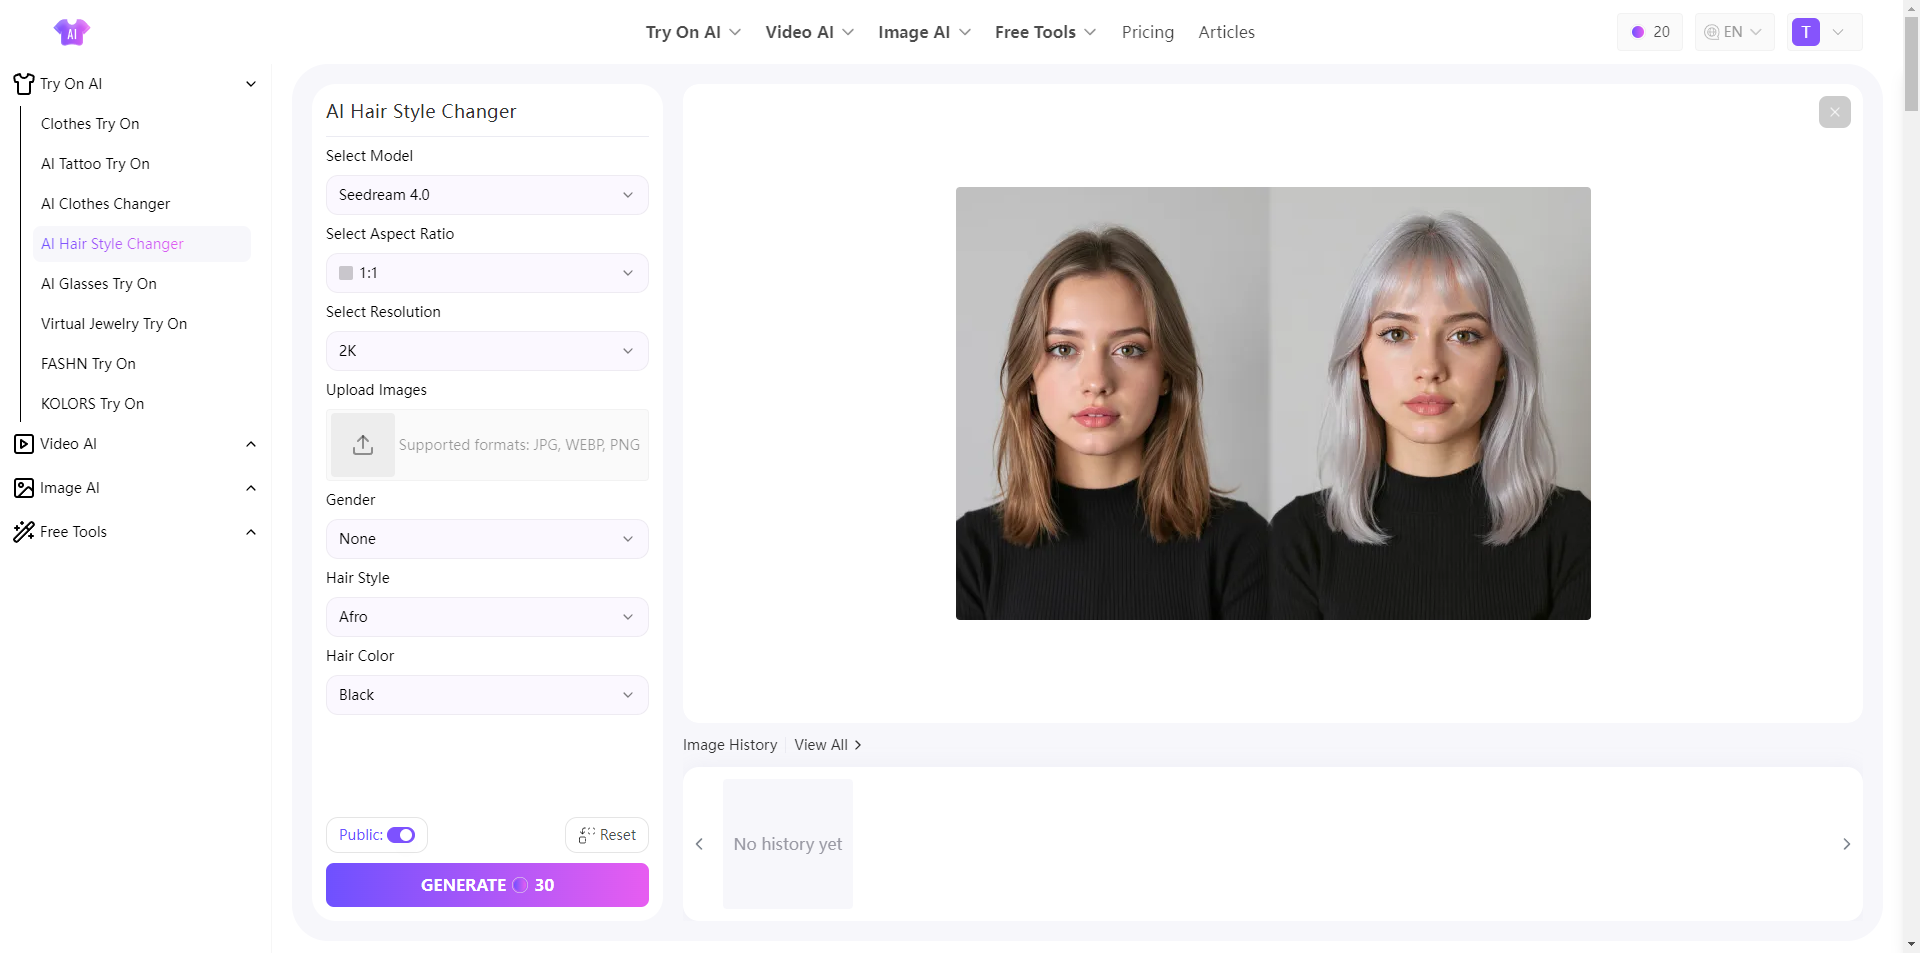Click the globe language icon next to EN
1920x953 pixels.
point(1710,31)
